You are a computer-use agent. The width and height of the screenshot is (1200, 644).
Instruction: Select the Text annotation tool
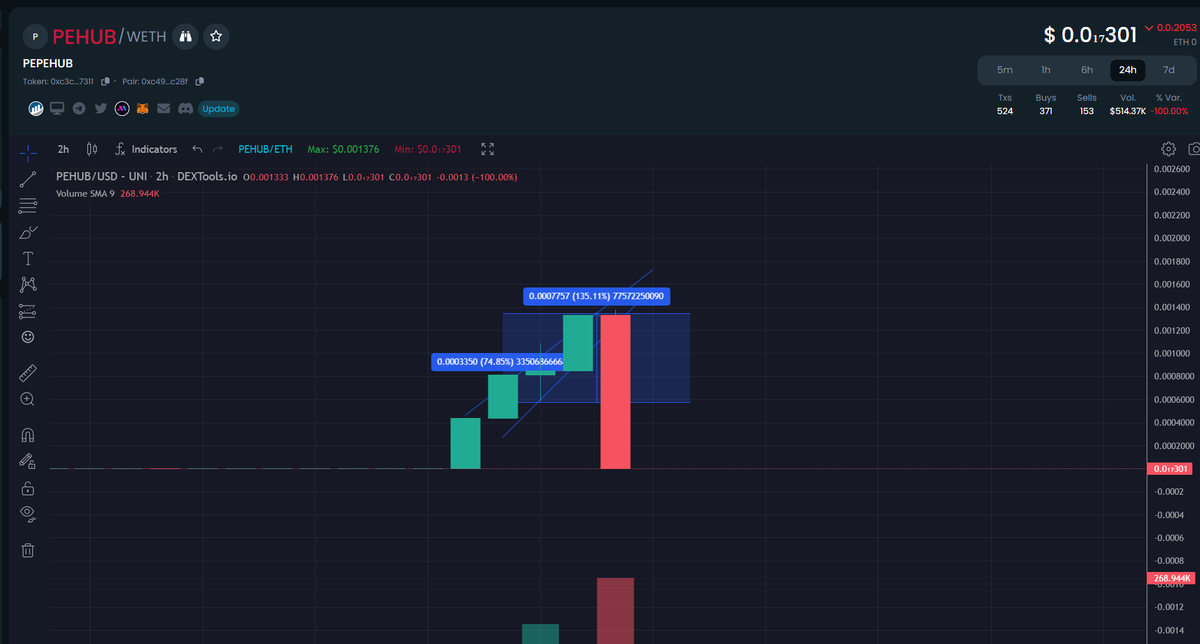coord(28,258)
